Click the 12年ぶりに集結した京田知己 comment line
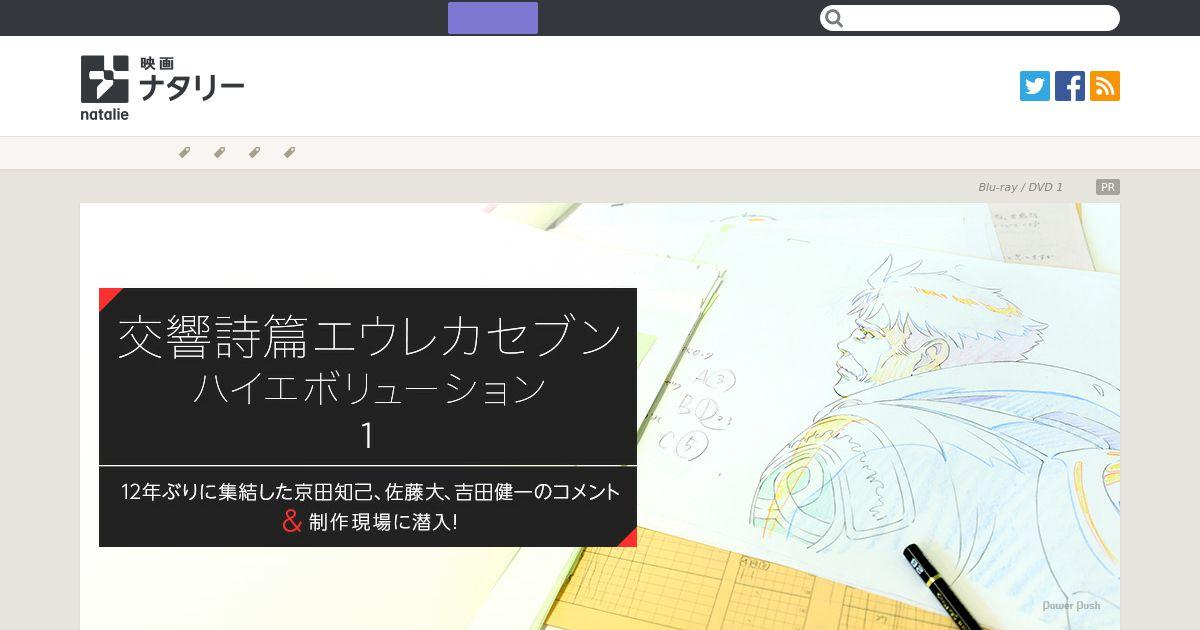The width and height of the screenshot is (1200, 630). [370, 492]
